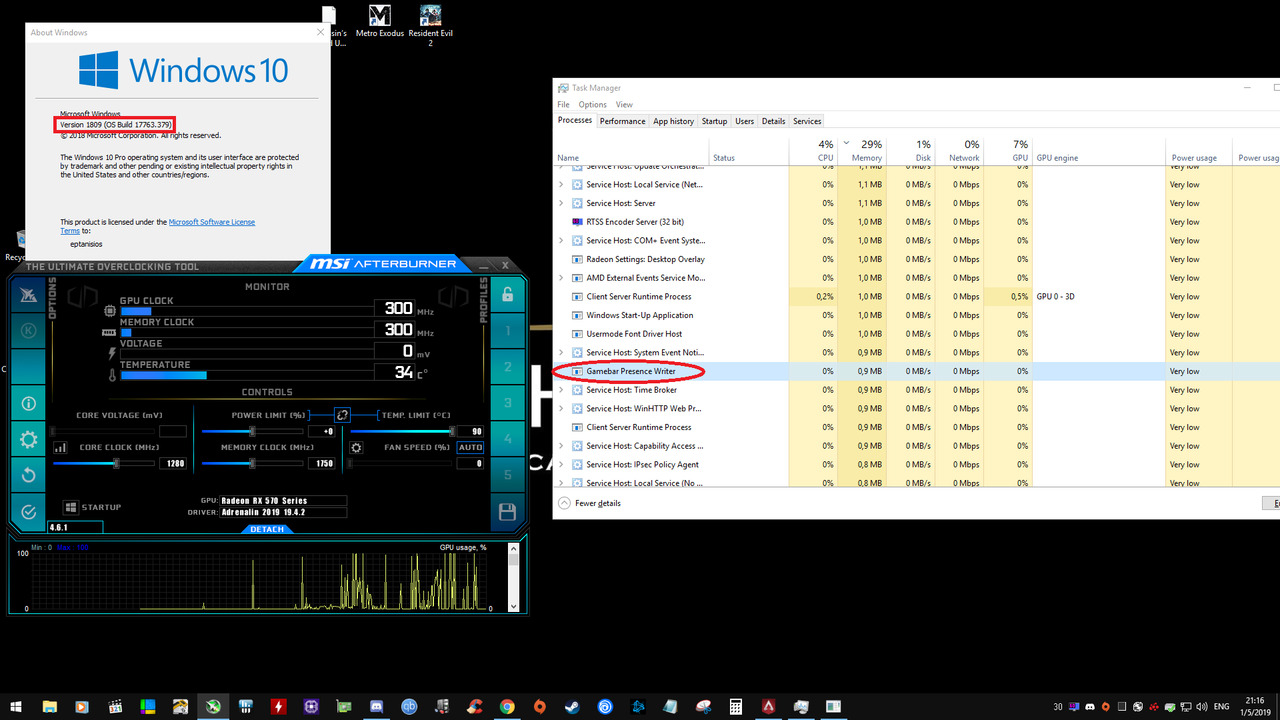
Task: Select profile slot 4 in Afterburner
Action: (507, 439)
